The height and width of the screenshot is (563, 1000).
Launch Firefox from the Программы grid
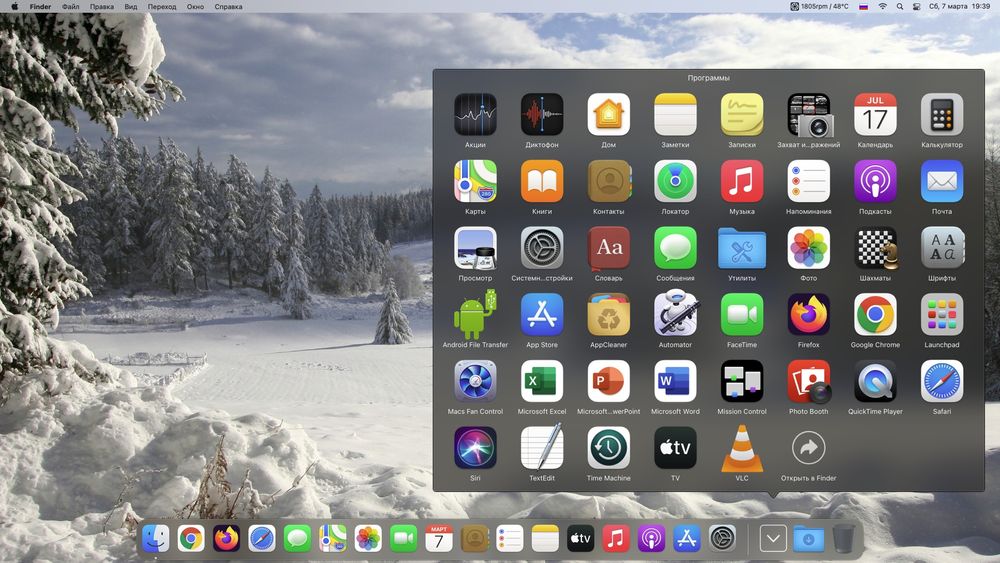808,314
